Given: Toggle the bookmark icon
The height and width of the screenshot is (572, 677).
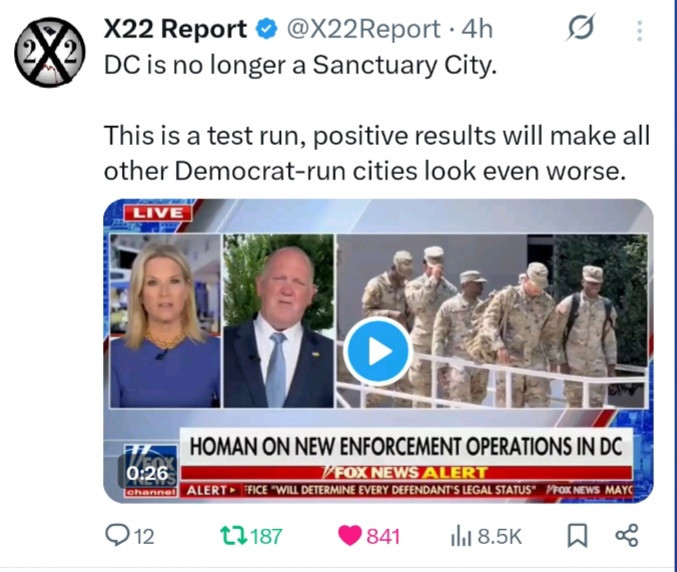Looking at the screenshot, I should coord(577,536).
